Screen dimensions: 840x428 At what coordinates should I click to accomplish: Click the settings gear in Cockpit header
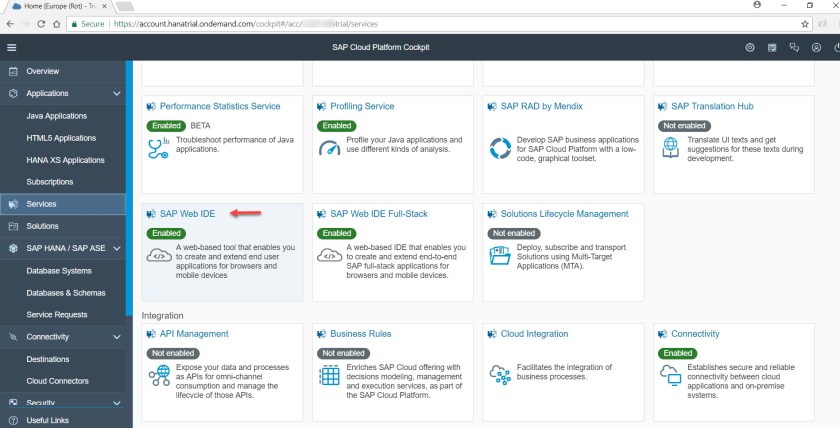click(x=750, y=48)
